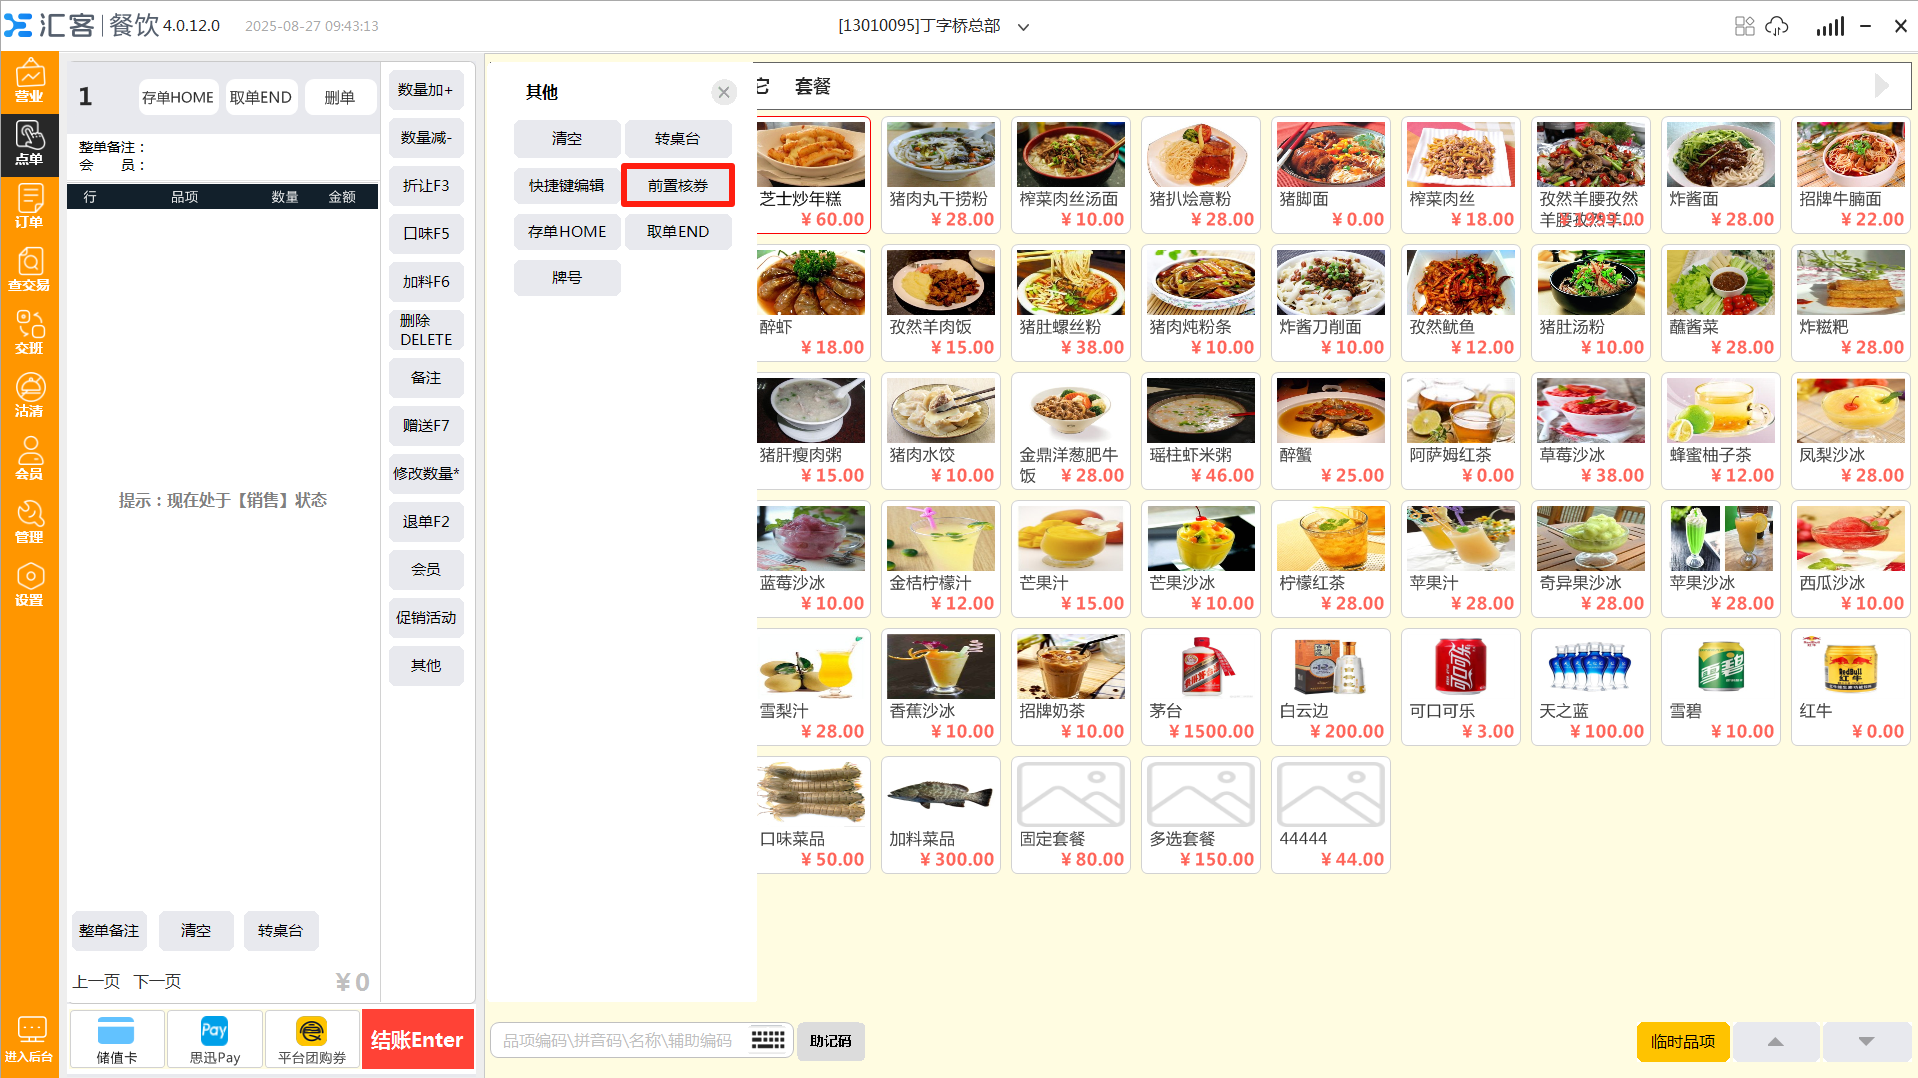
Task: Click the cloud sync icon in title bar
Action: click(x=1777, y=26)
